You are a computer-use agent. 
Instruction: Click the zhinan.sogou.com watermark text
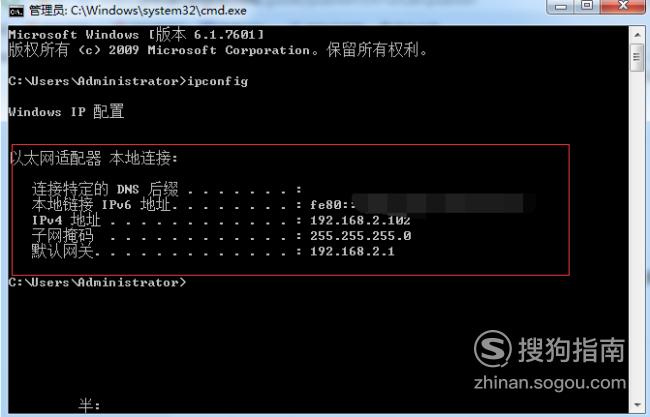pos(550,382)
